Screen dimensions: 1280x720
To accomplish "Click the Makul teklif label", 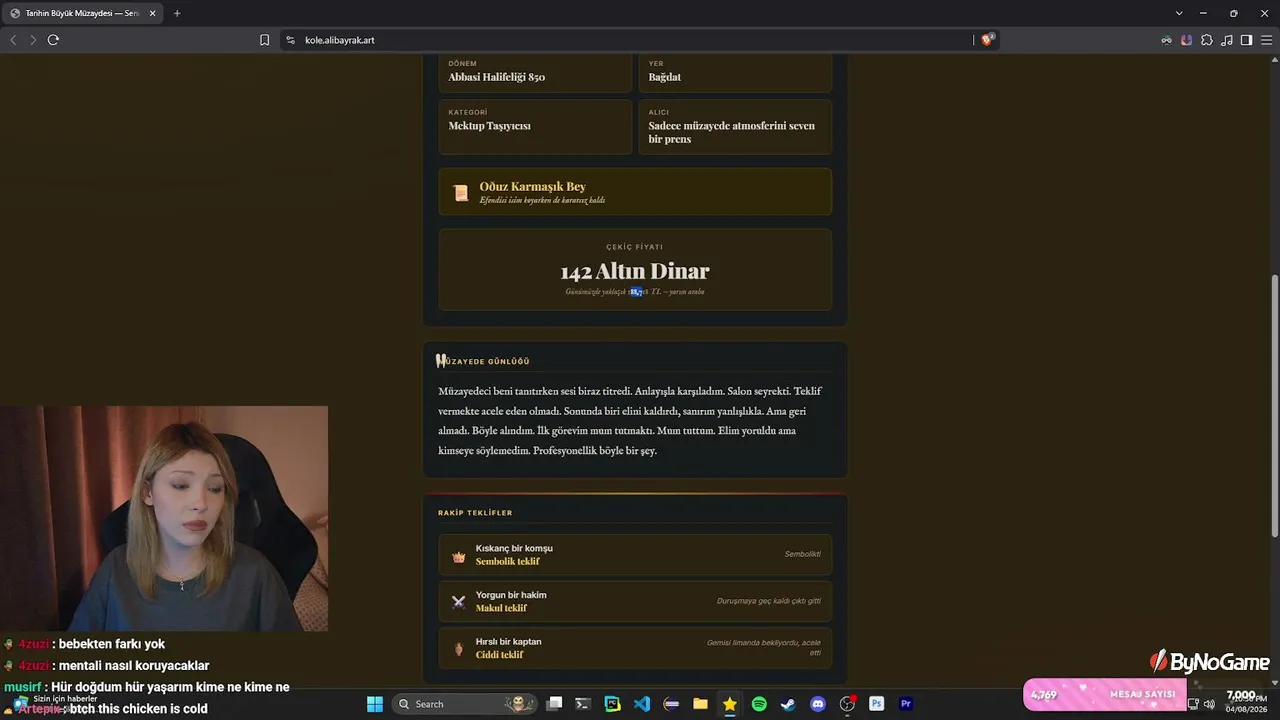I will point(501,608).
